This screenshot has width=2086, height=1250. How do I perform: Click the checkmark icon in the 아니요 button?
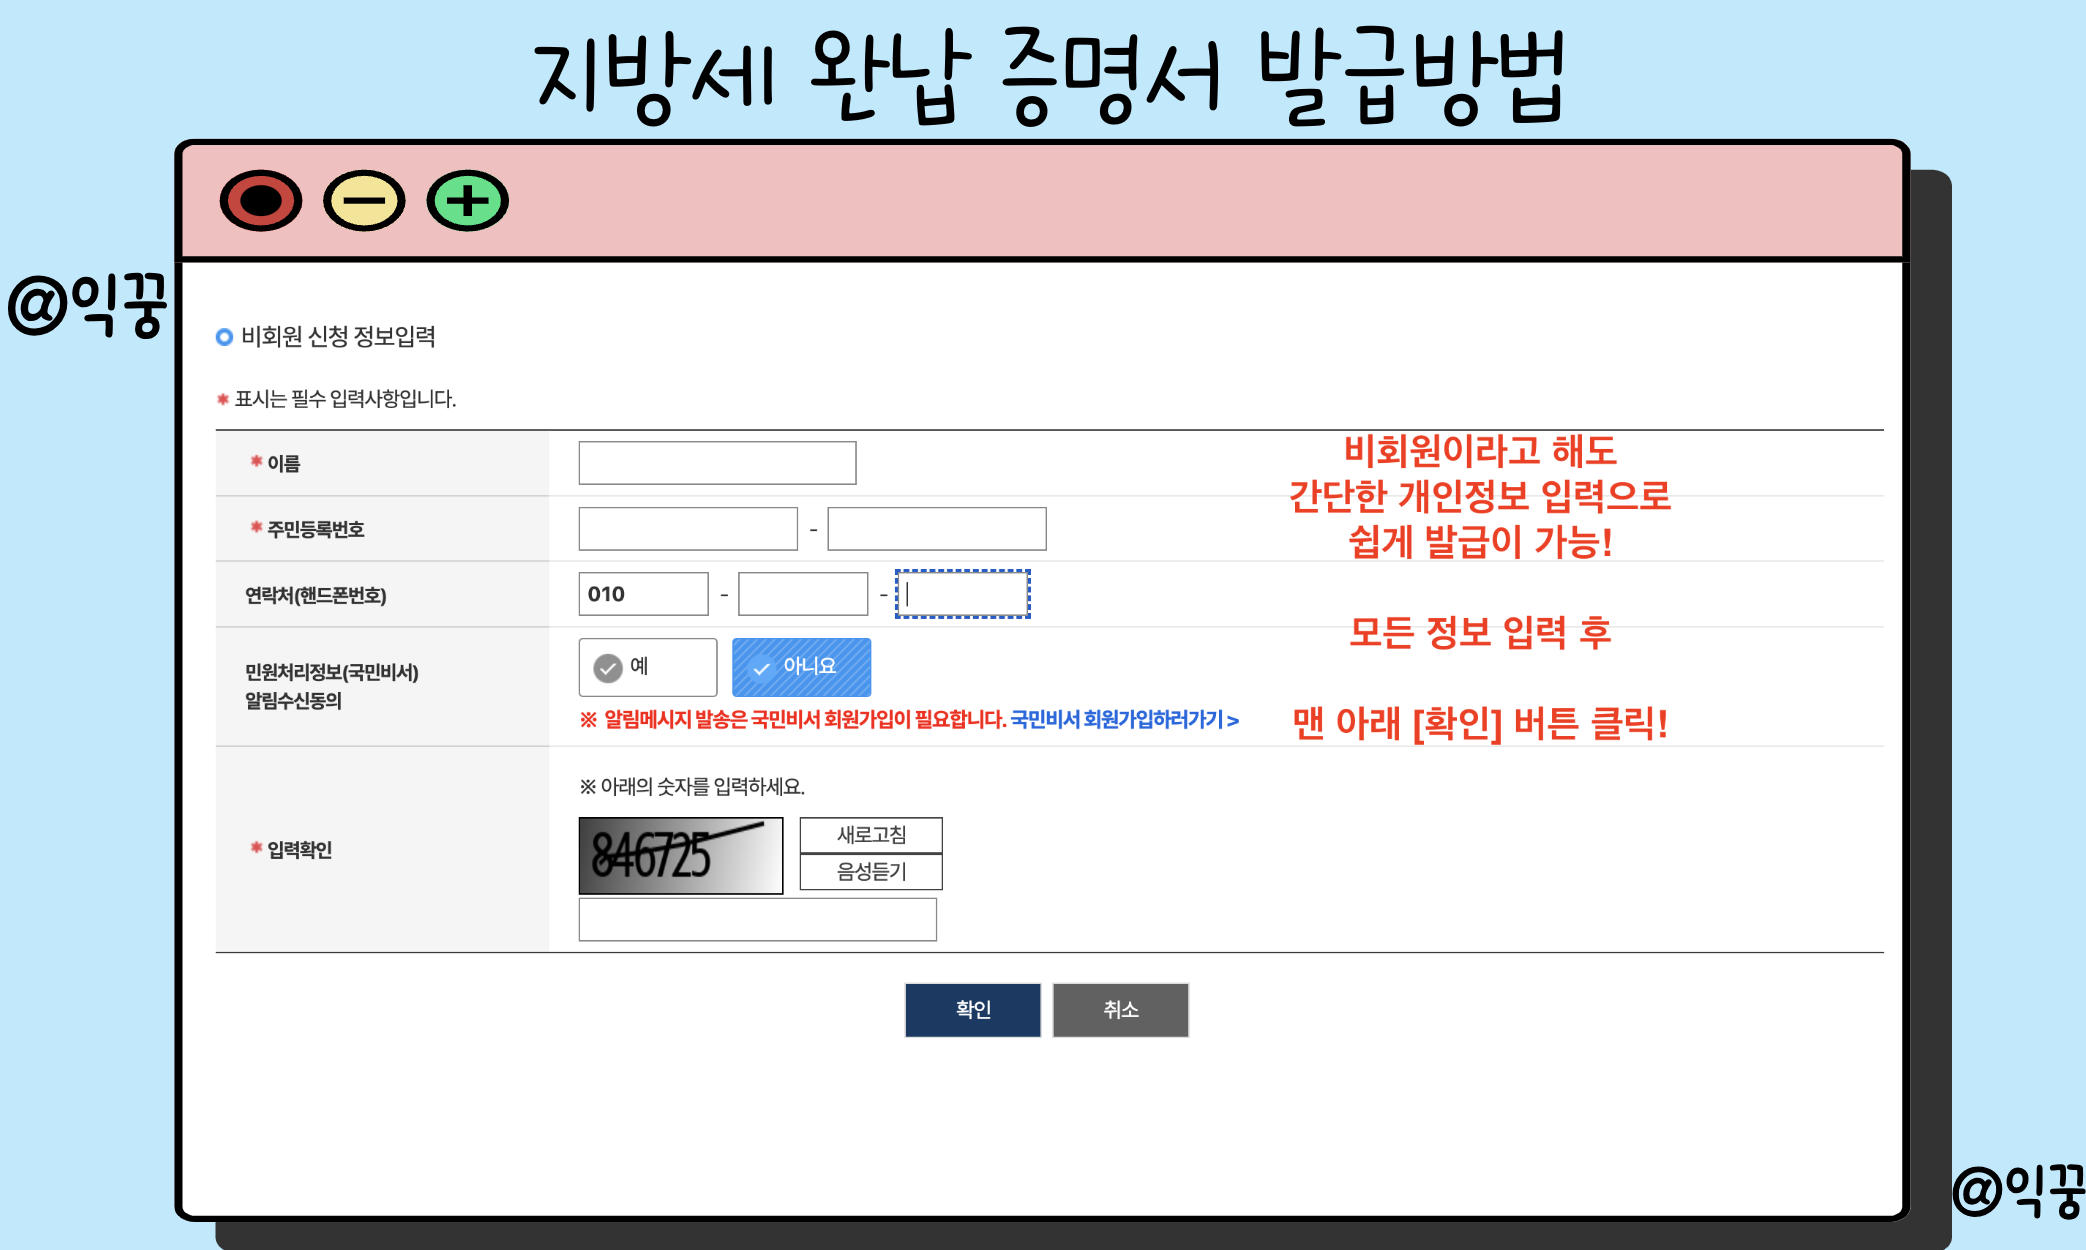point(763,667)
